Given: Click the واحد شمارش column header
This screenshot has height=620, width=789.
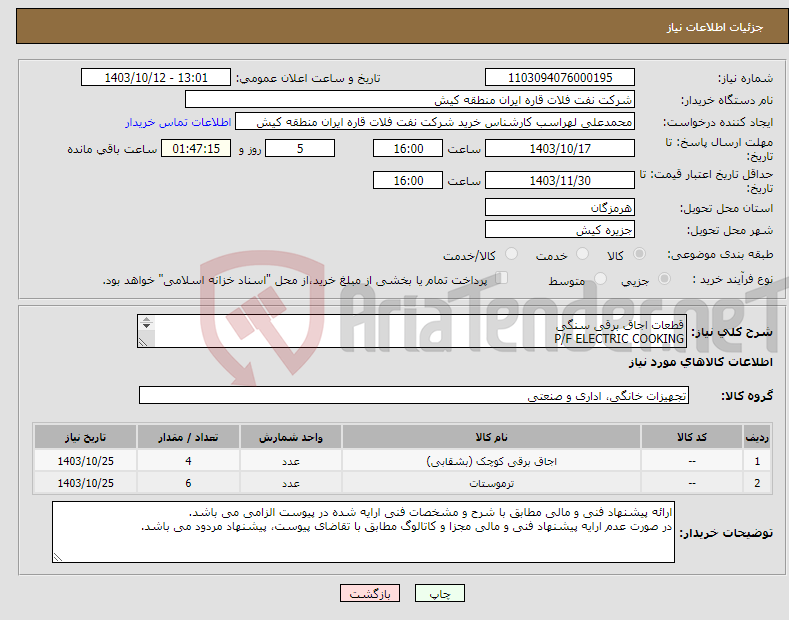Looking at the screenshot, I should tap(291, 437).
